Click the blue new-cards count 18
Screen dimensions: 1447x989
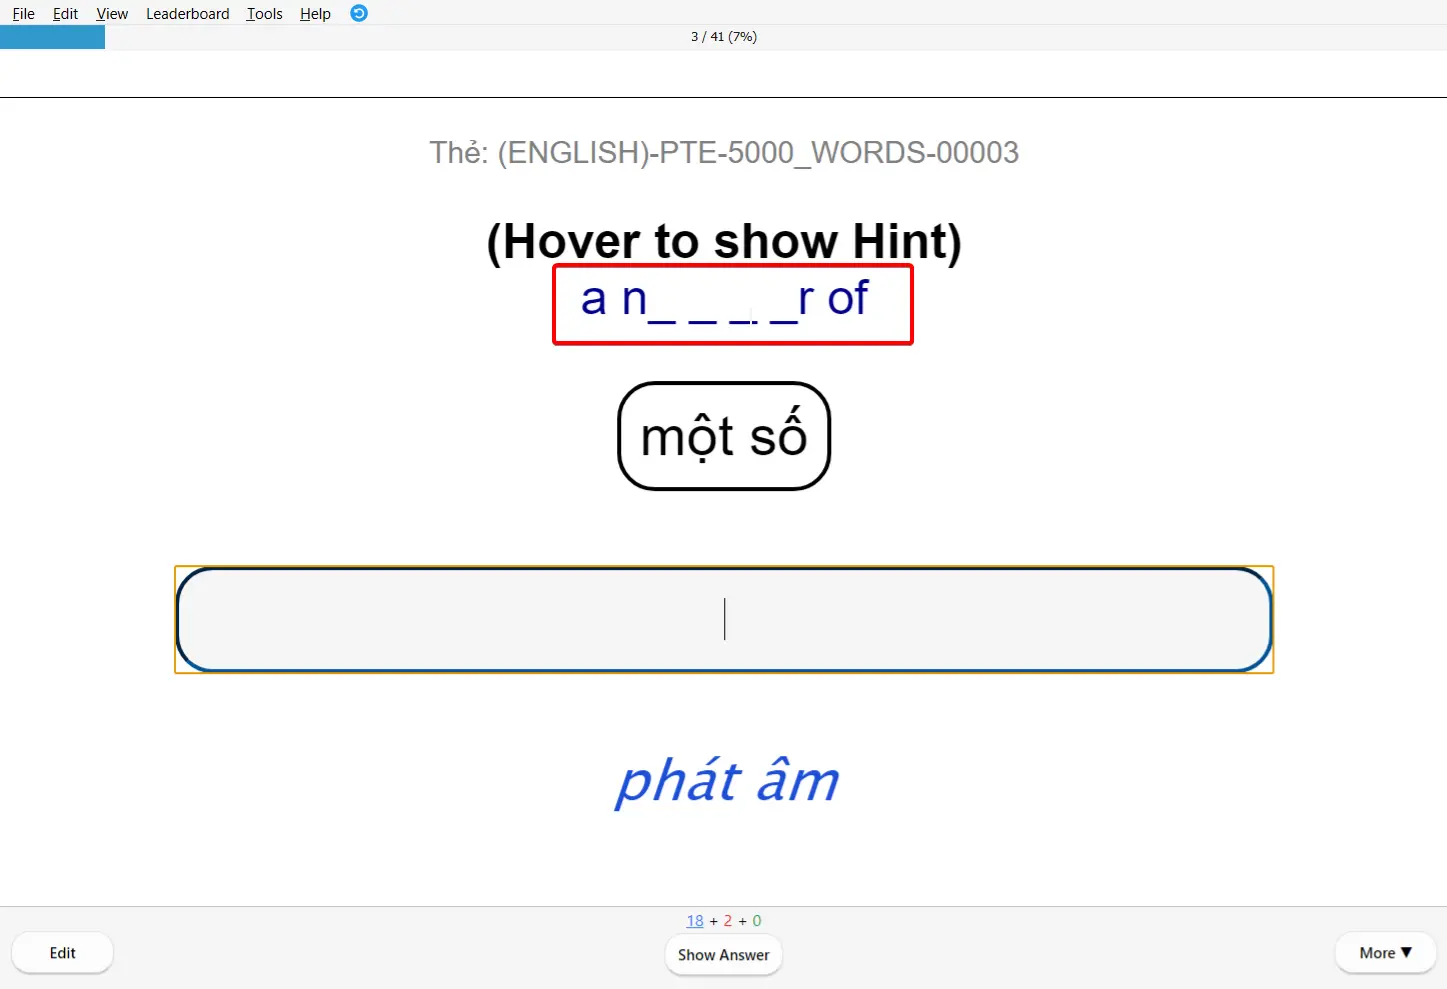[x=694, y=920]
